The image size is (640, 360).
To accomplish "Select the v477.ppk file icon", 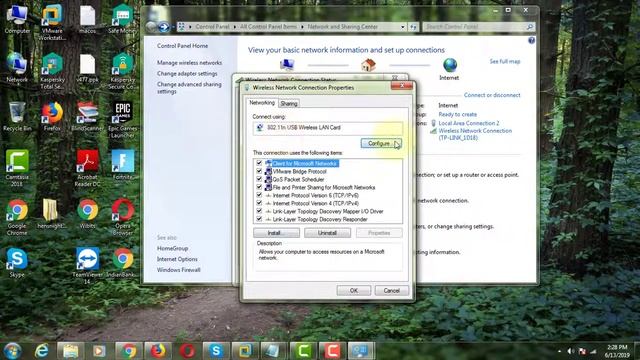I will tap(87, 68).
